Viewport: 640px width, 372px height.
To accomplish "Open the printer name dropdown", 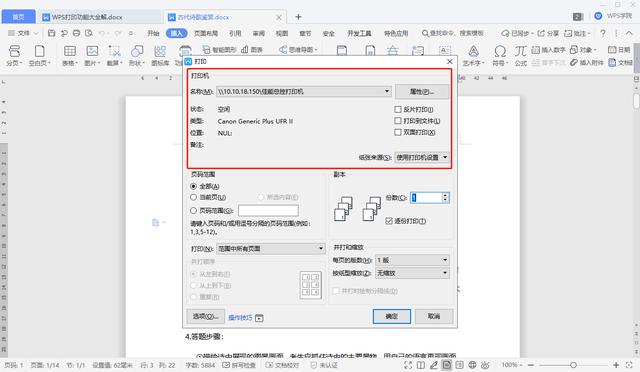I will click(x=304, y=91).
